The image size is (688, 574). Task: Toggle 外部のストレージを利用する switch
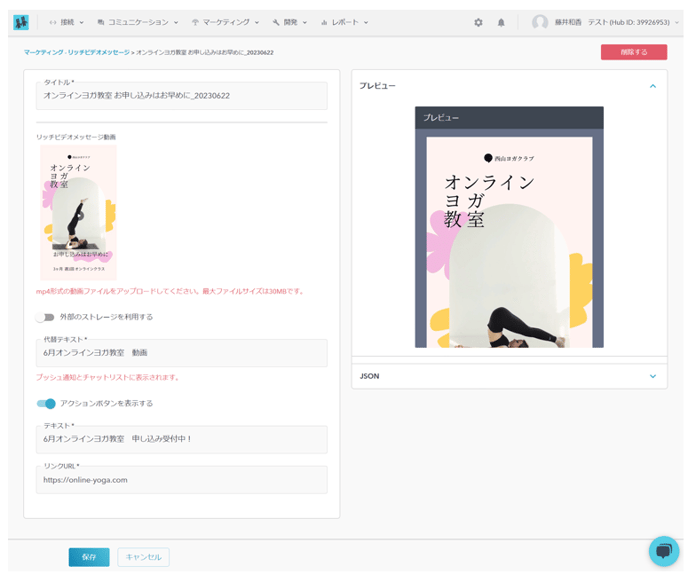pyautogui.click(x=45, y=317)
